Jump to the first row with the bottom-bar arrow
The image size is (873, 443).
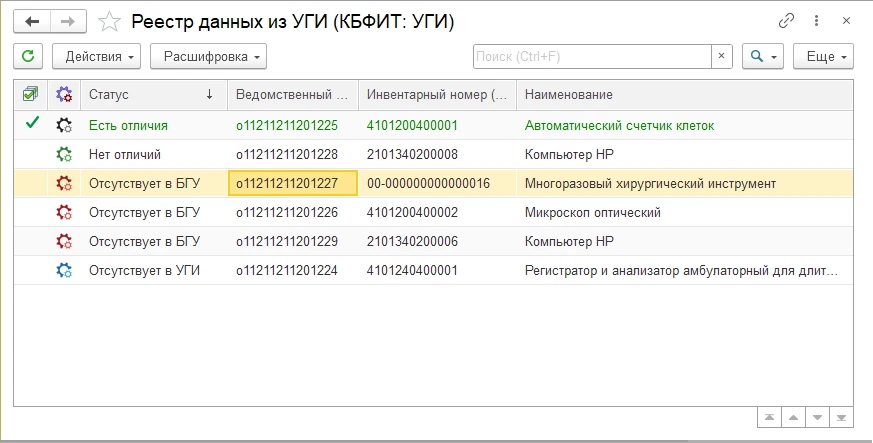tap(769, 418)
